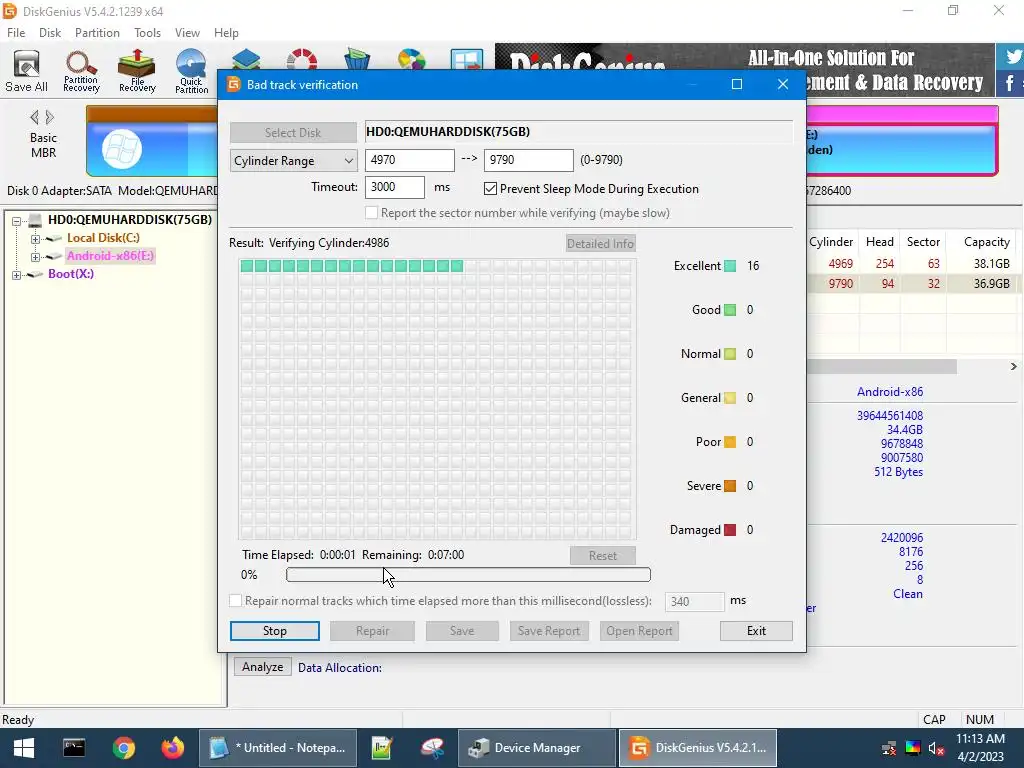Switch to Untitled - Notepad window

pyautogui.click(x=278, y=748)
